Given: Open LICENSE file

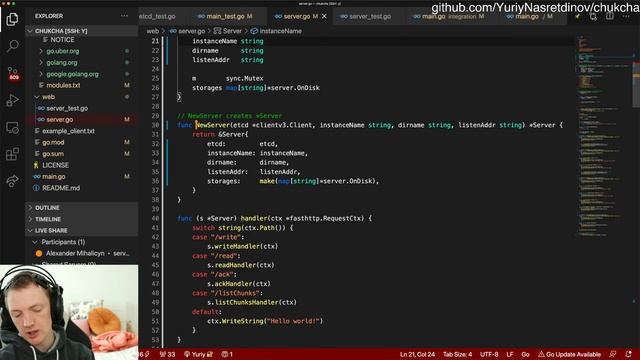Looking at the screenshot, I should [56, 165].
